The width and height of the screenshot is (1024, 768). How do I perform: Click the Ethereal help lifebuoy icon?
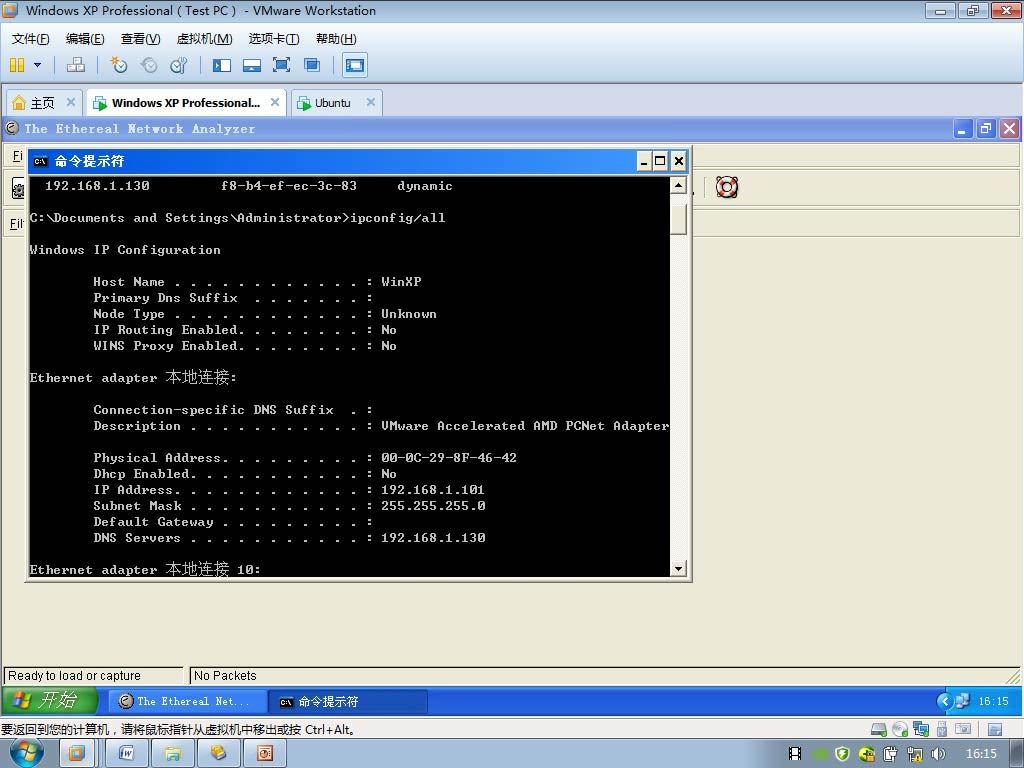pyautogui.click(x=727, y=187)
